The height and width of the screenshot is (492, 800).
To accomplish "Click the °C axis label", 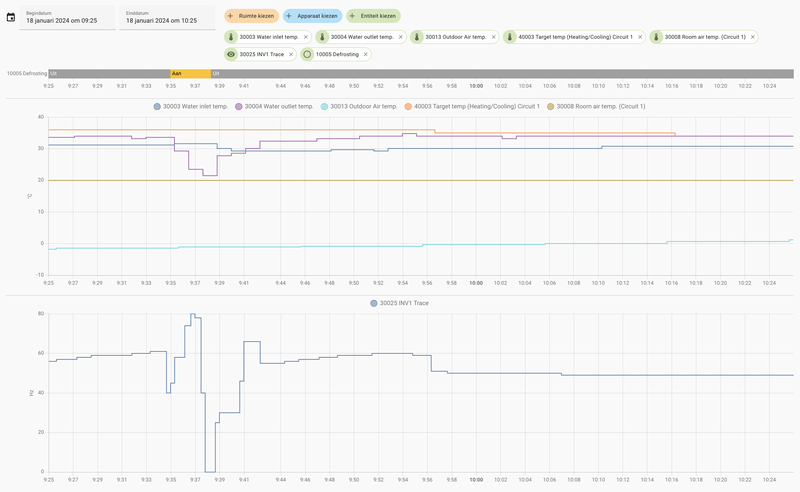I will click(x=30, y=196).
